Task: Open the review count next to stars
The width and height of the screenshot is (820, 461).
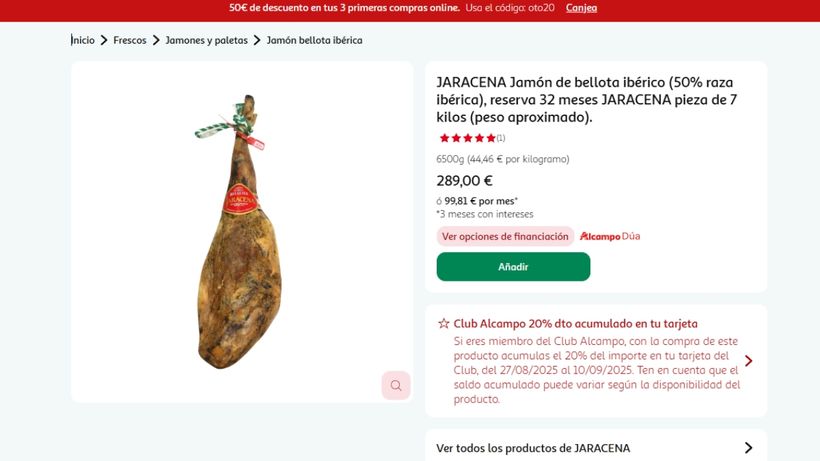Action: tap(501, 138)
